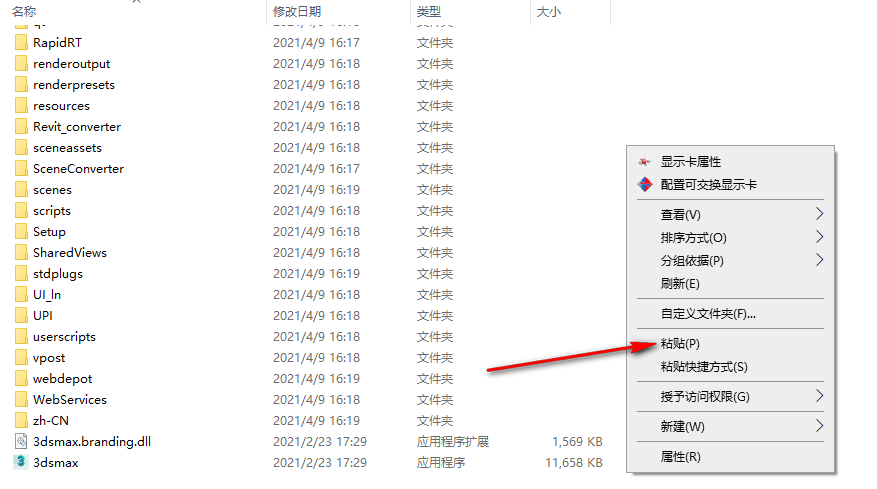Click the zh-CN folder icon
This screenshot has height=489, width=877.
point(21,420)
